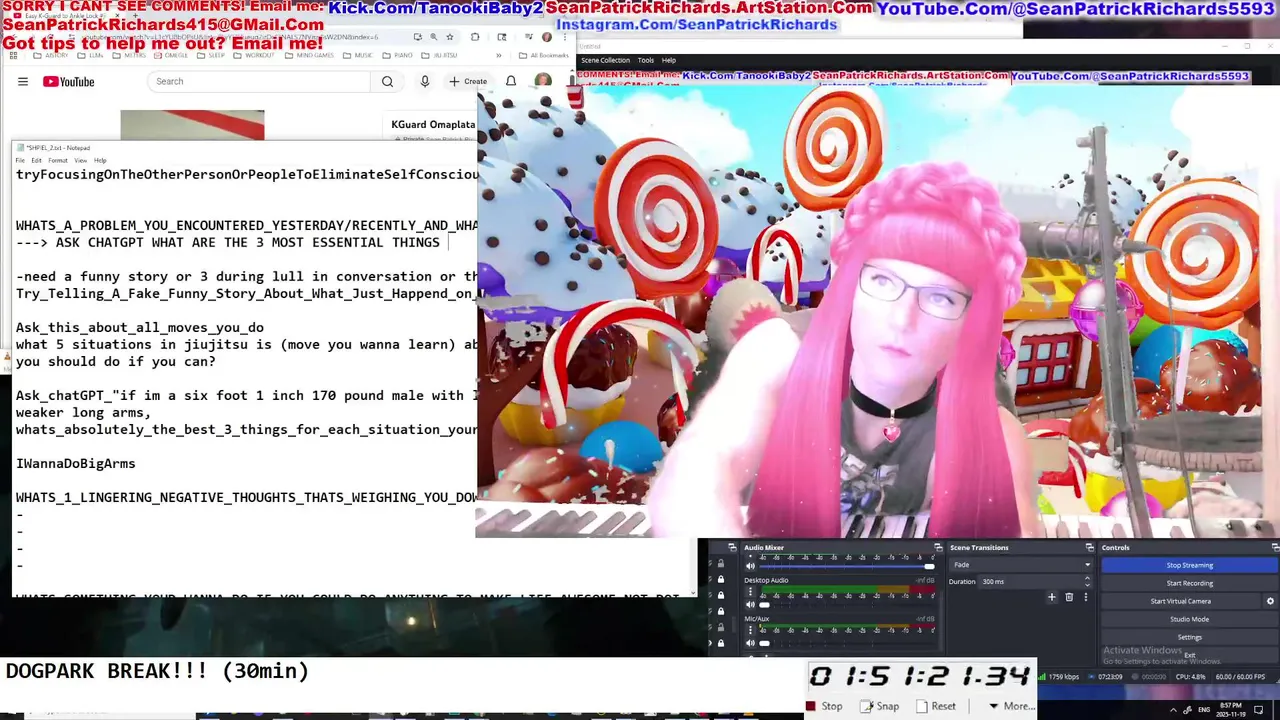Pop out the Scene Transitions dock icon
The image size is (1280, 720).
tap(1090, 547)
